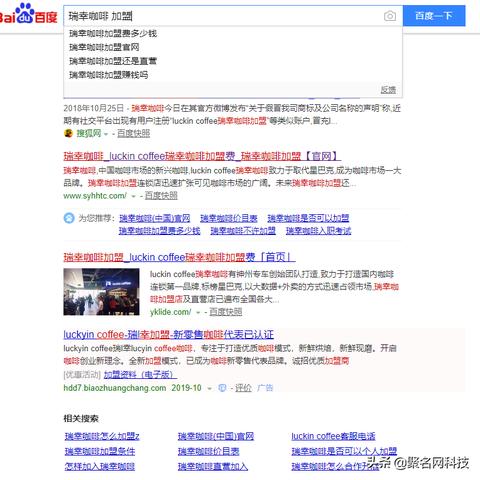Select suggestion 瑞幸咖啡加盟官网
Viewport: 480px width, 480px height.
pyautogui.click(x=104, y=47)
